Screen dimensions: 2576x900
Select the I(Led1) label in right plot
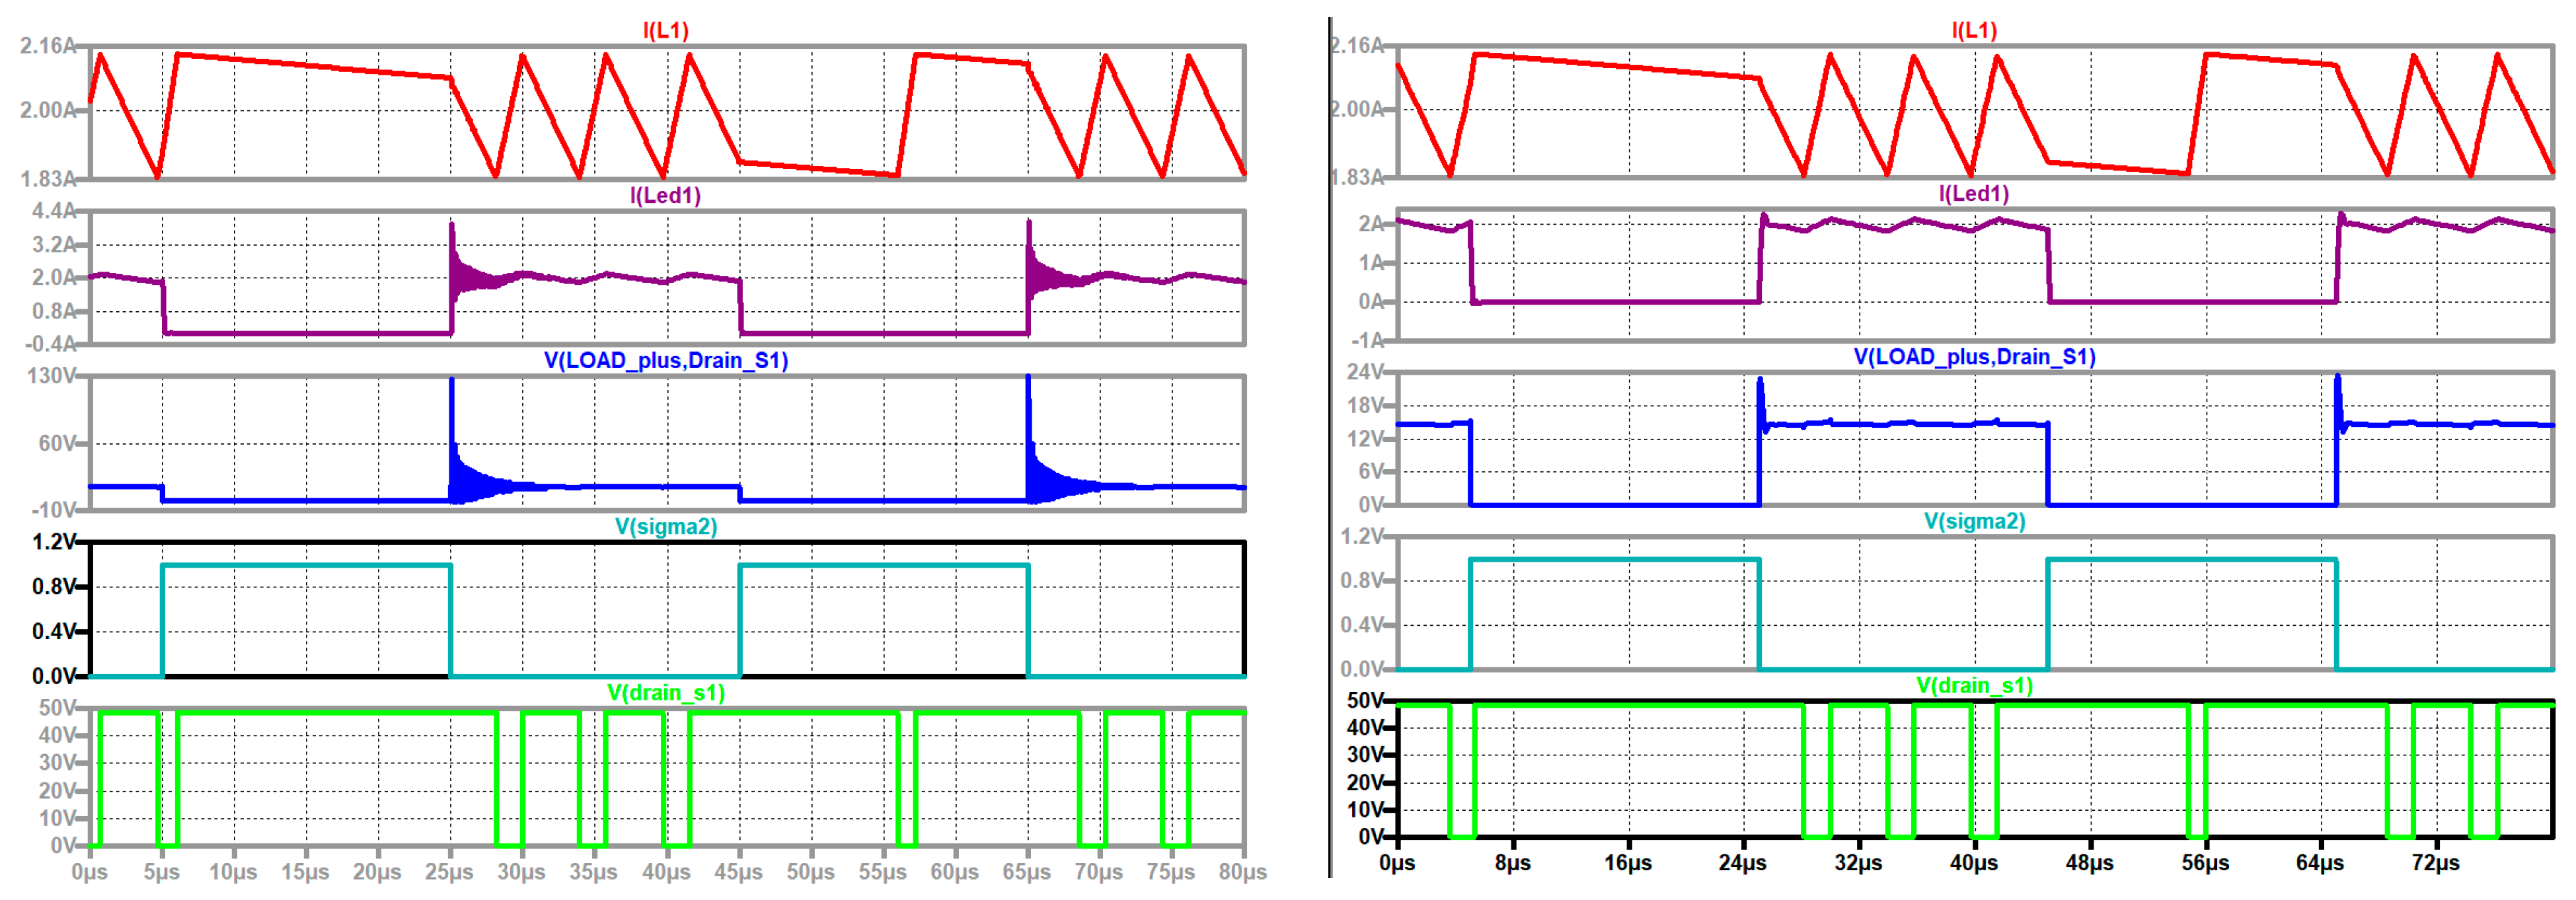(1974, 193)
